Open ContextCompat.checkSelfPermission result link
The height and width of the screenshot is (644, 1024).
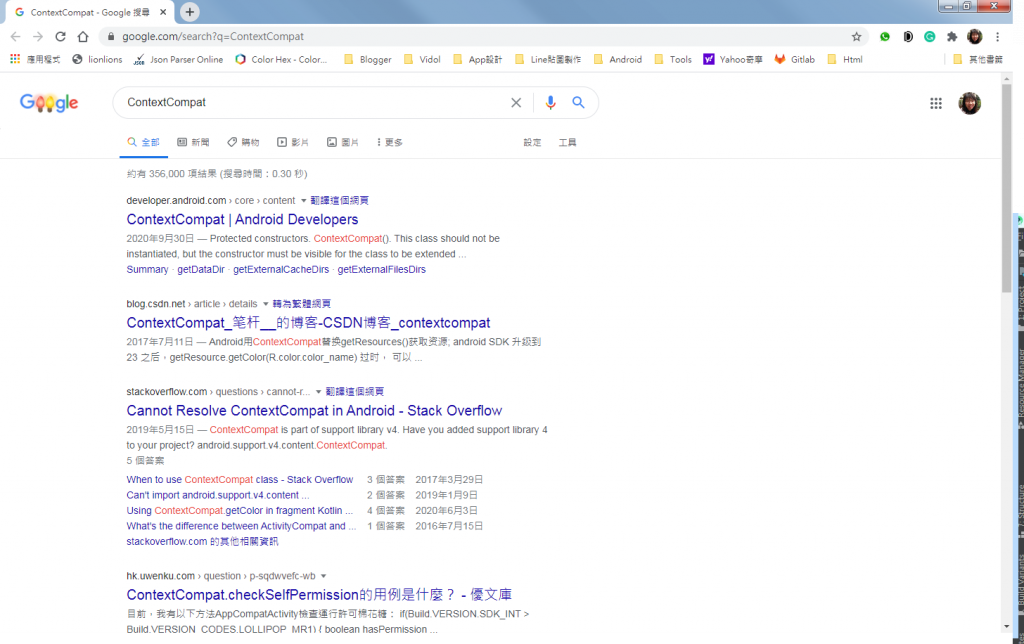pos(319,595)
